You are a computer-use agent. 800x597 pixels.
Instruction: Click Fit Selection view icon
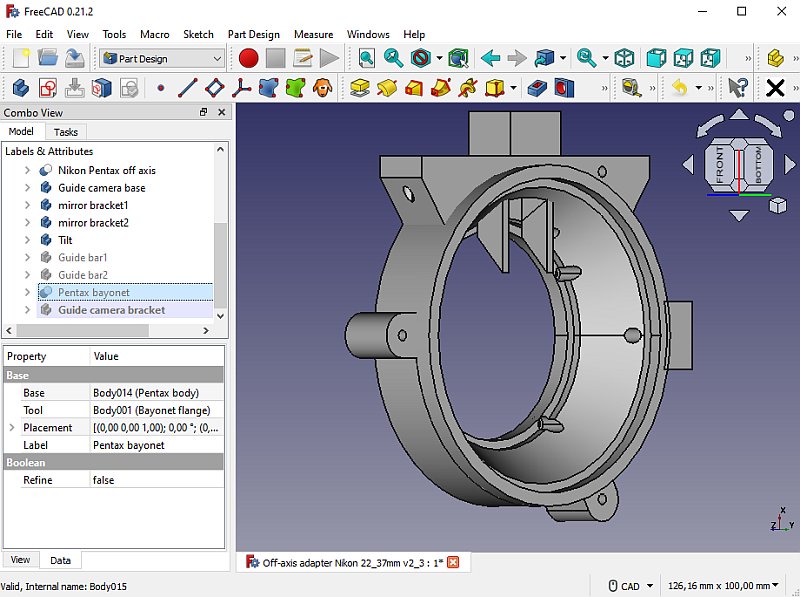(x=393, y=58)
